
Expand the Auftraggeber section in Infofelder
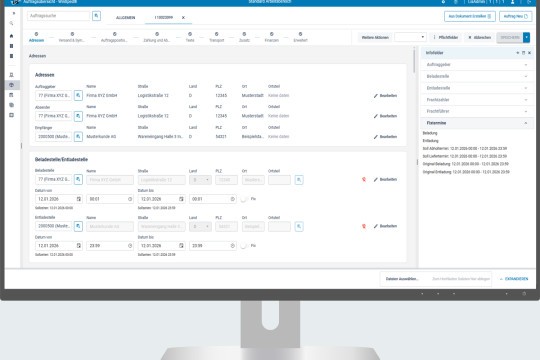(x=477, y=65)
